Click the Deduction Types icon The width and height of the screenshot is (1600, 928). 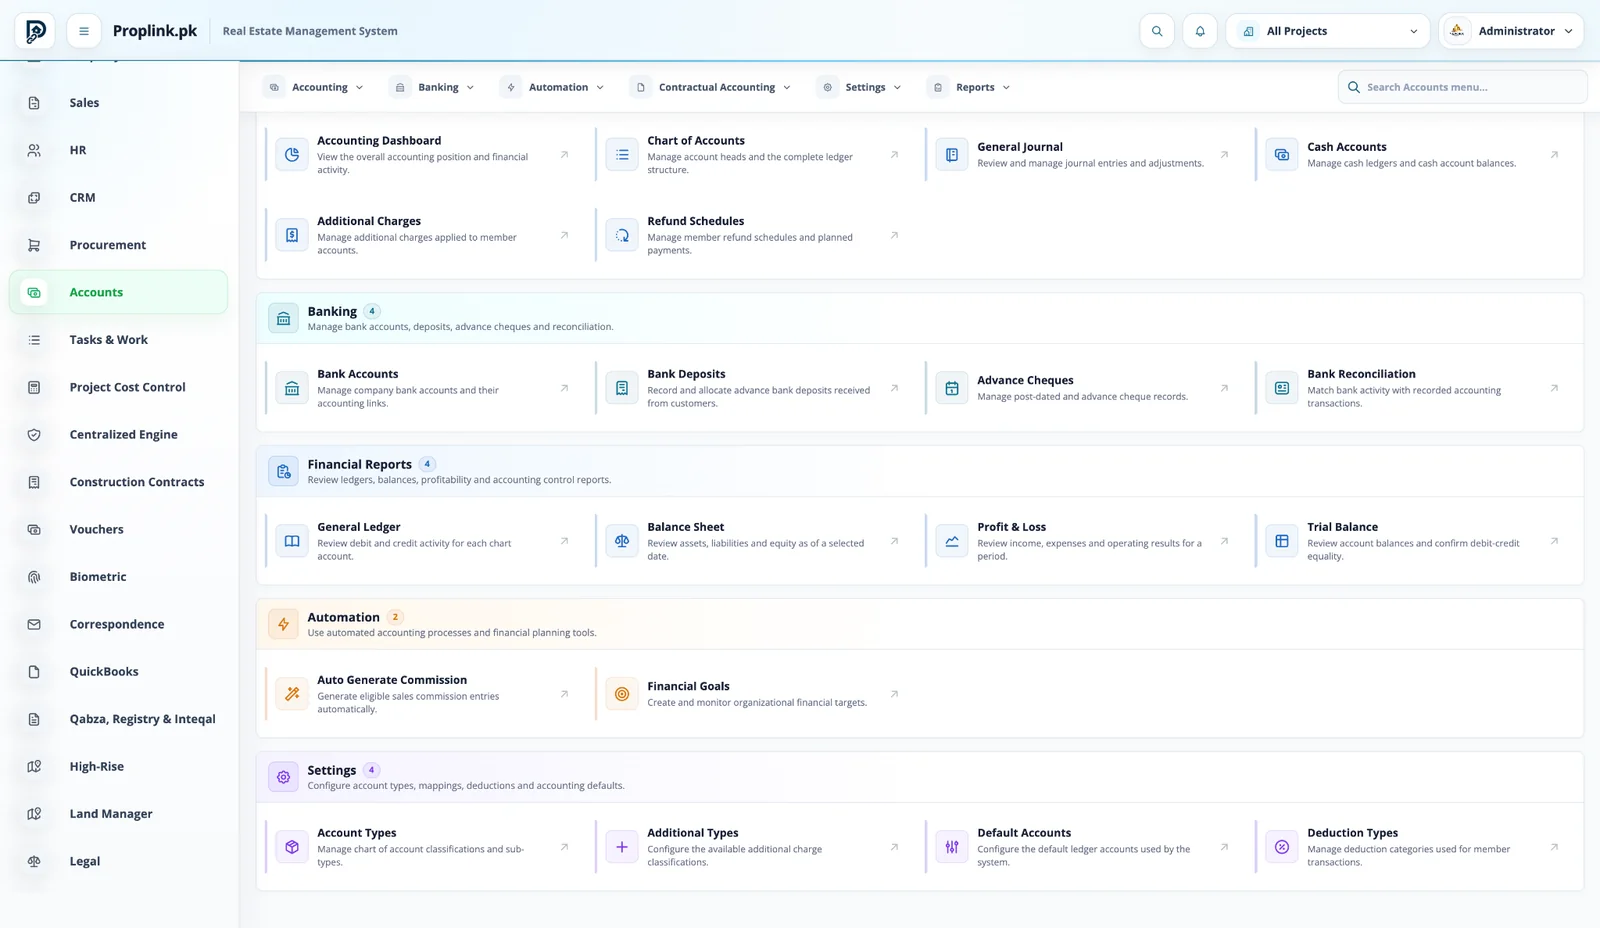(x=1282, y=847)
